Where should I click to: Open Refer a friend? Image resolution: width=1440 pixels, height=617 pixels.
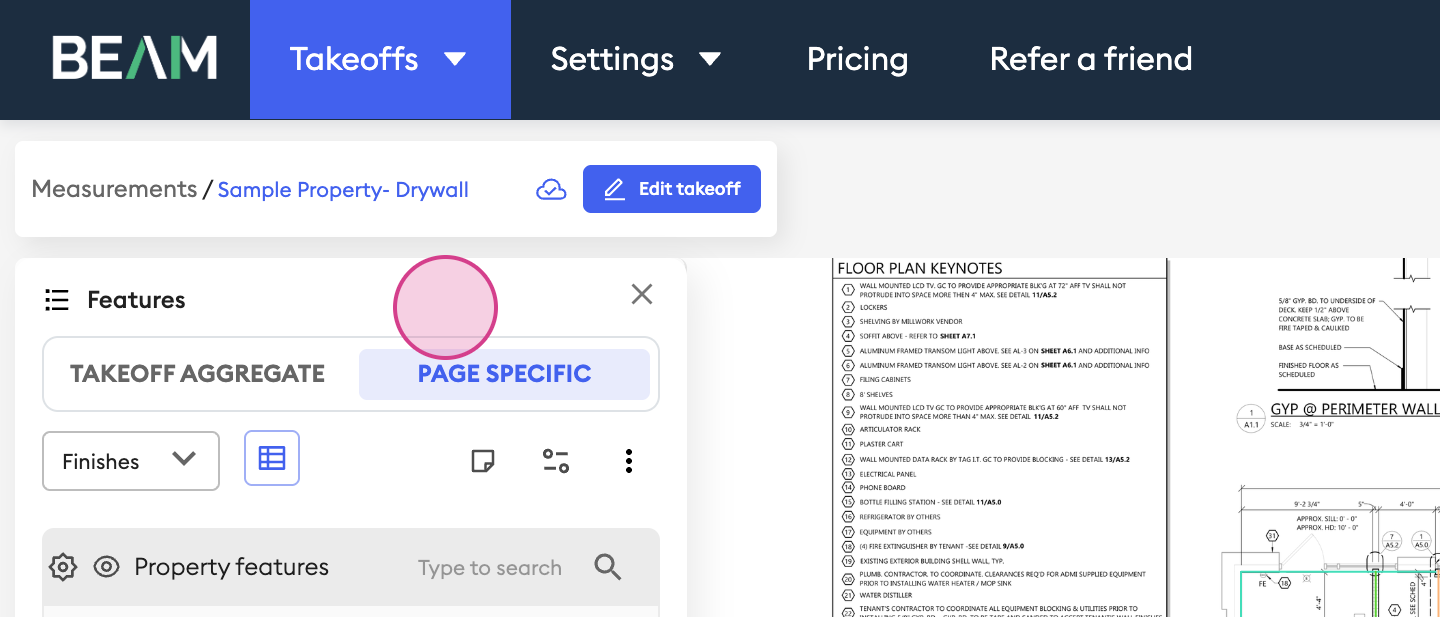(1091, 59)
